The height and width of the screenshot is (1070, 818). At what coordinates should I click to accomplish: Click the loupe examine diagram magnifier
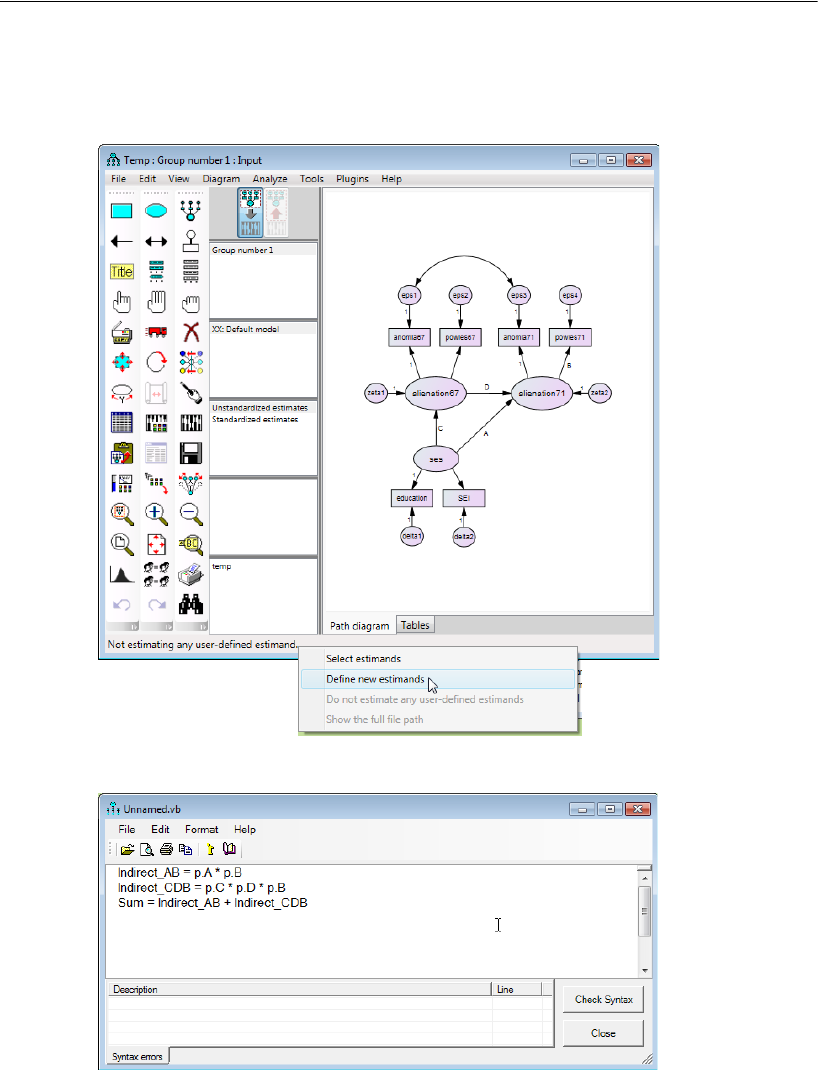[191, 544]
